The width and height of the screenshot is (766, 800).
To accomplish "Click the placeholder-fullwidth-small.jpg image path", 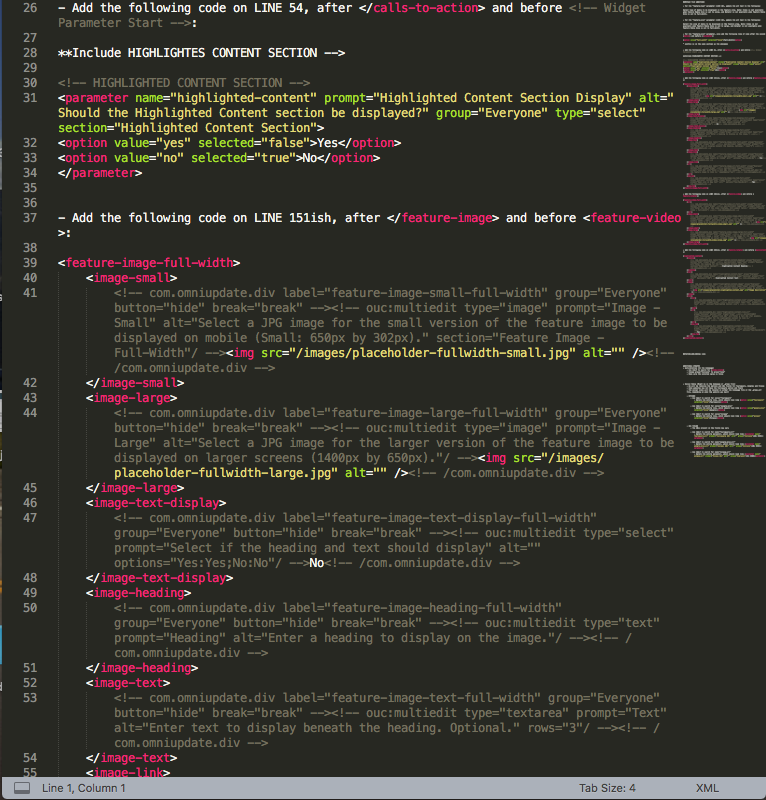I will coord(412,353).
